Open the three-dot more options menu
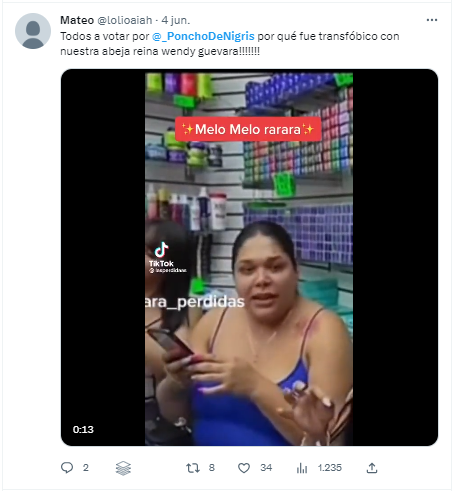453x491 pixels. pos(432,20)
